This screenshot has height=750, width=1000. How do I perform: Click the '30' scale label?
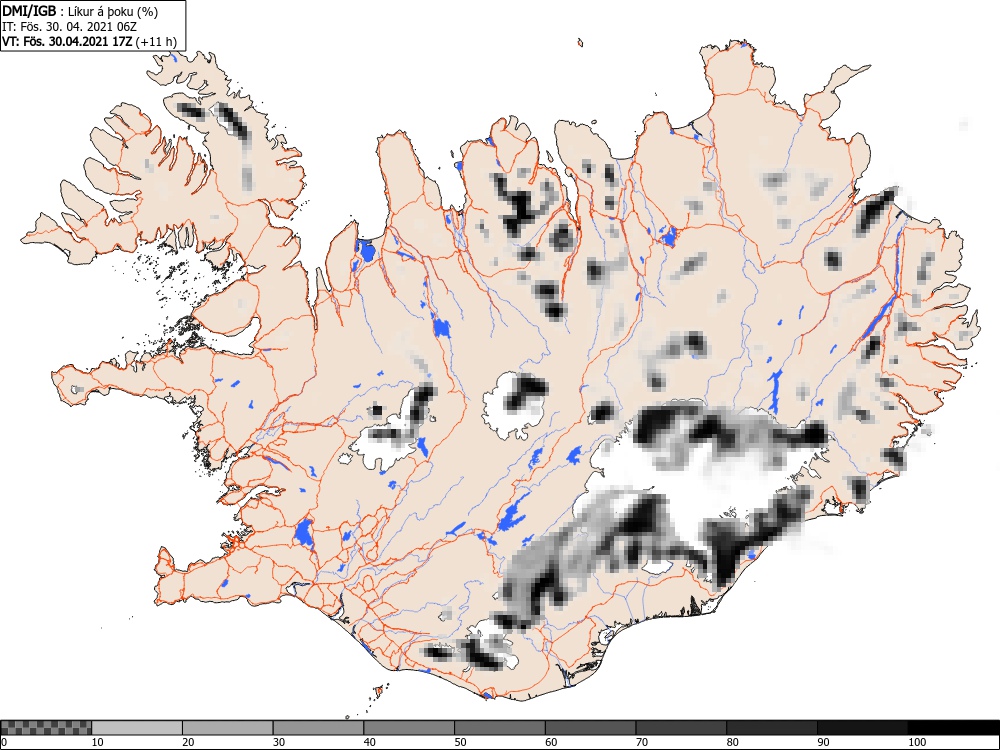279,742
